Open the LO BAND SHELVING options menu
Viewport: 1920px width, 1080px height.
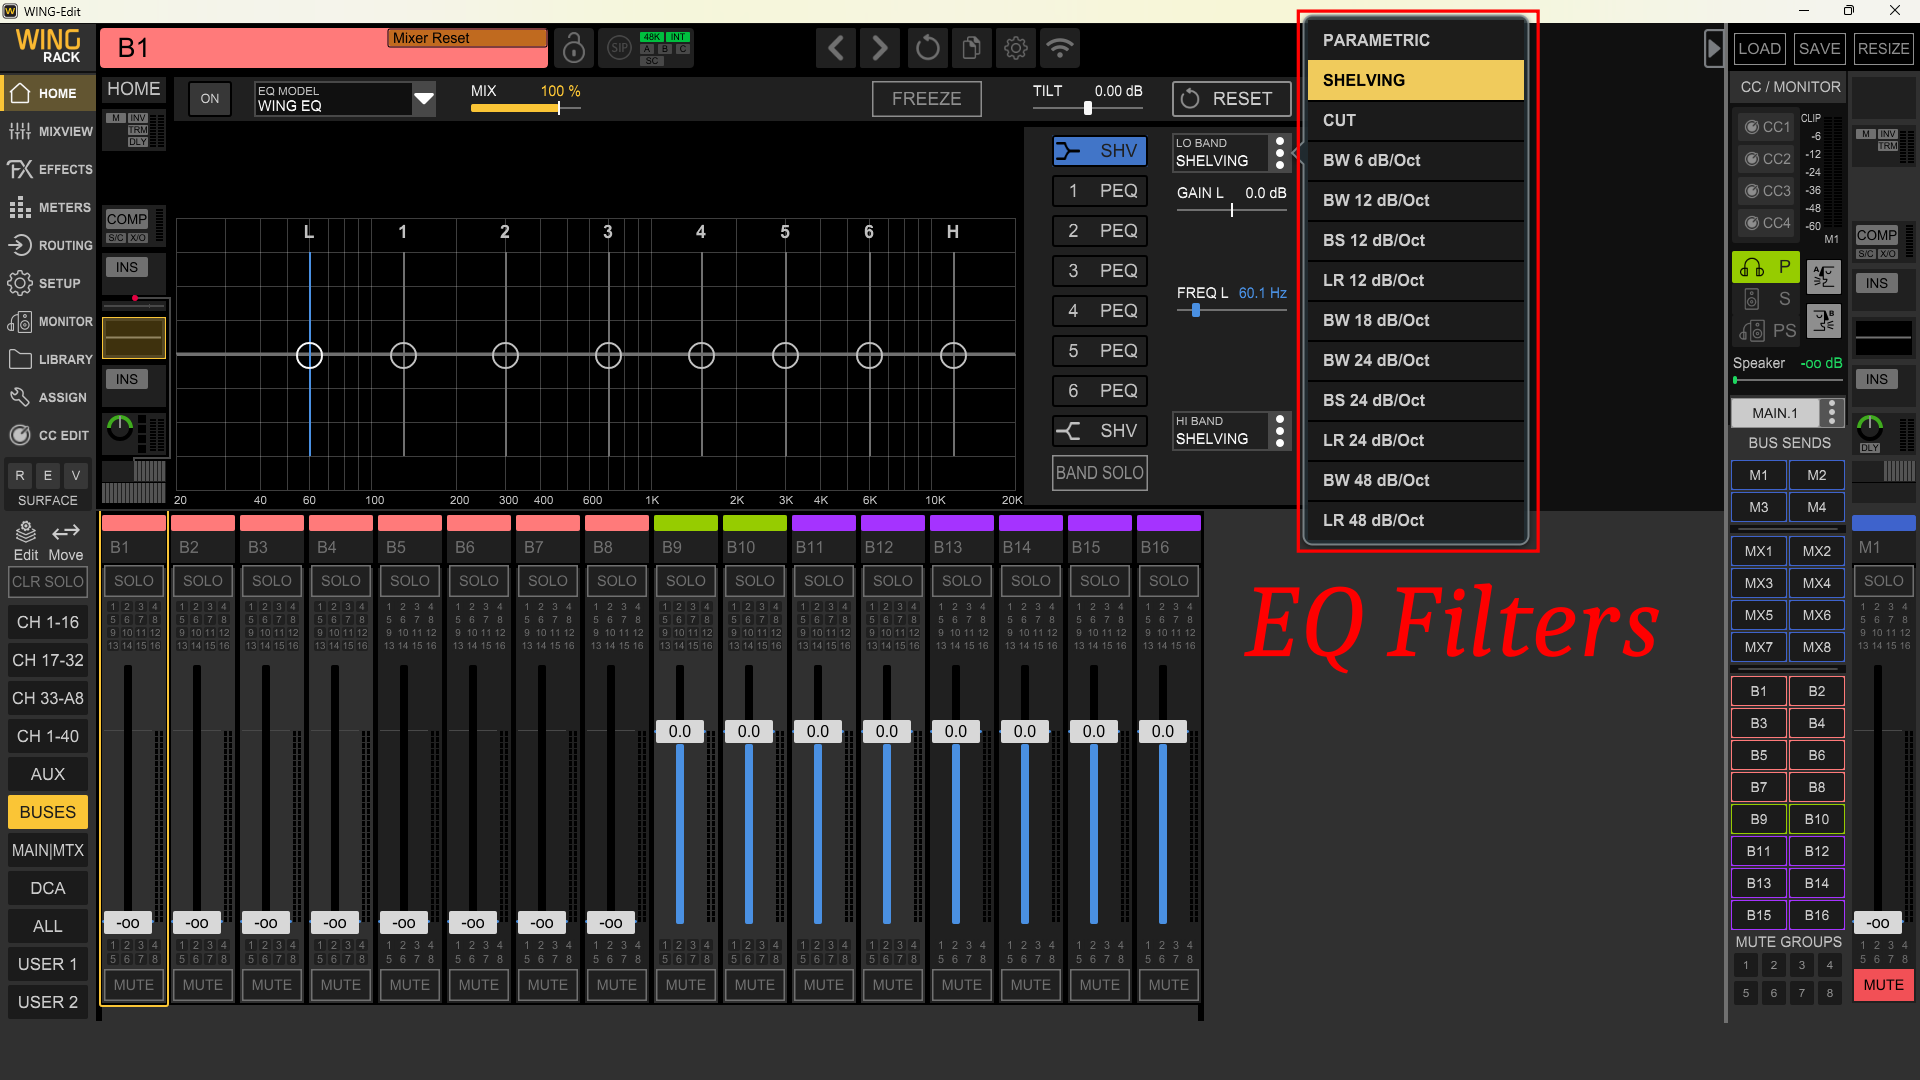pyautogui.click(x=1281, y=152)
